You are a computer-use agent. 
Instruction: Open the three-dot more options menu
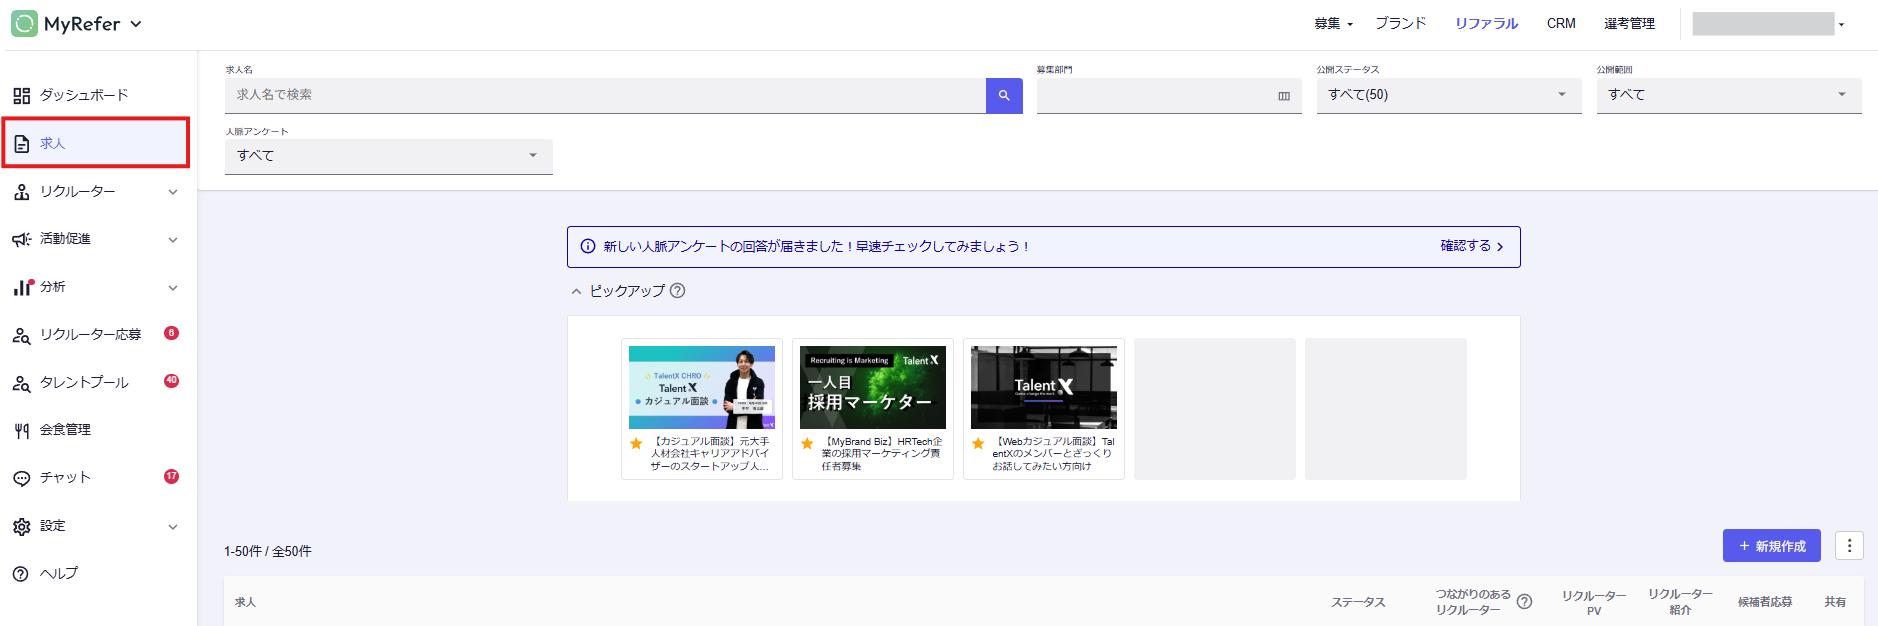point(1849,546)
